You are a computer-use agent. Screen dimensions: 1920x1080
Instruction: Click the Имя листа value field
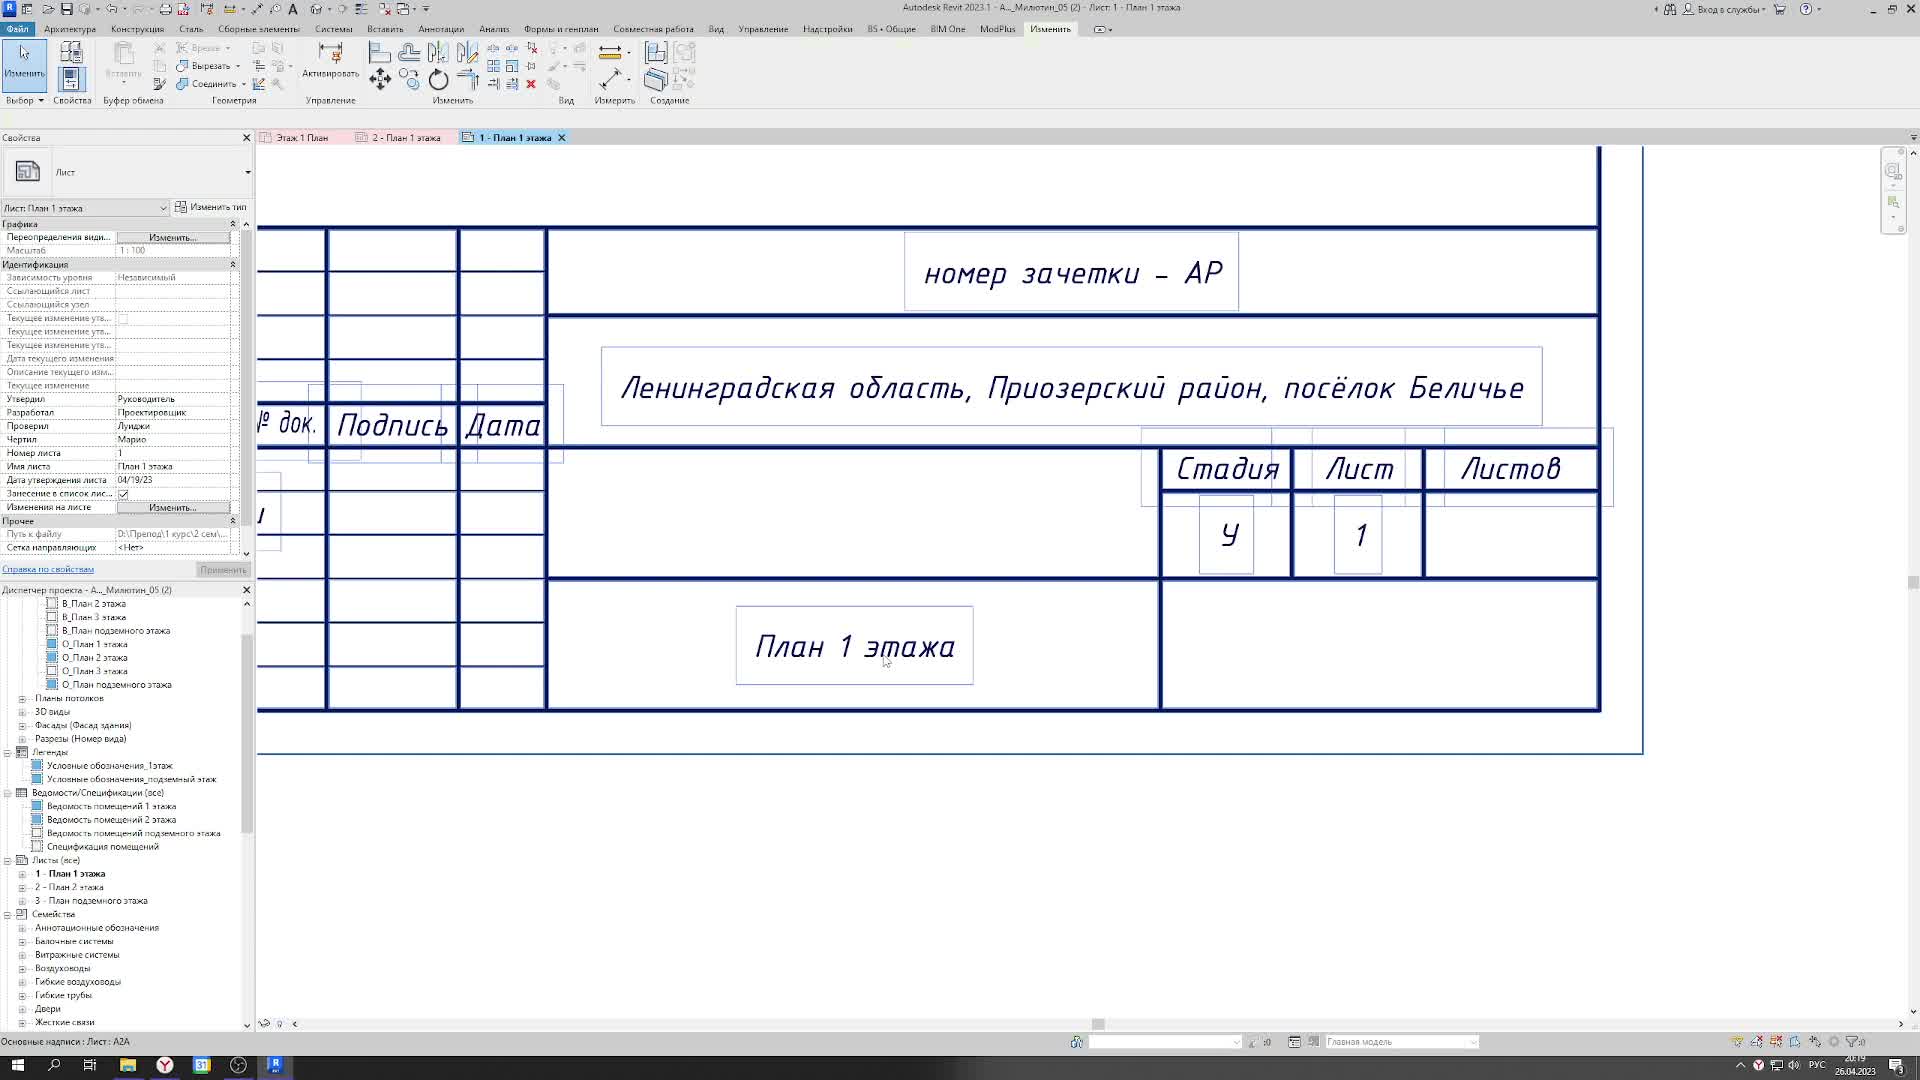point(174,467)
